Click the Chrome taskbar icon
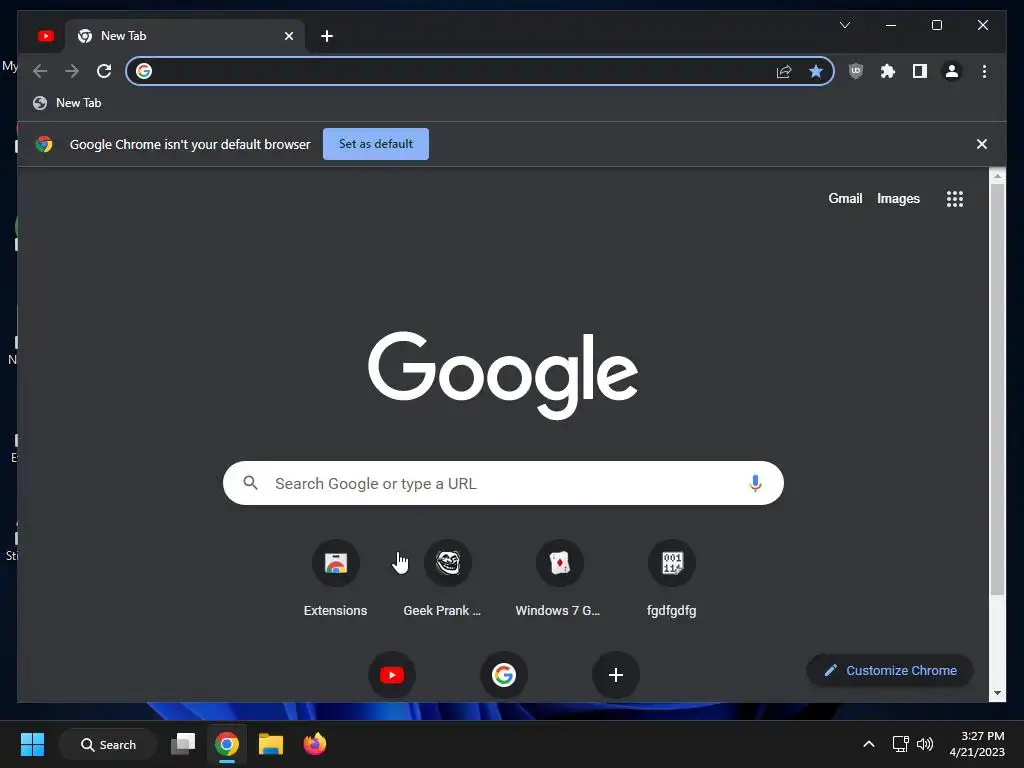This screenshot has height=768, width=1024. (227, 744)
